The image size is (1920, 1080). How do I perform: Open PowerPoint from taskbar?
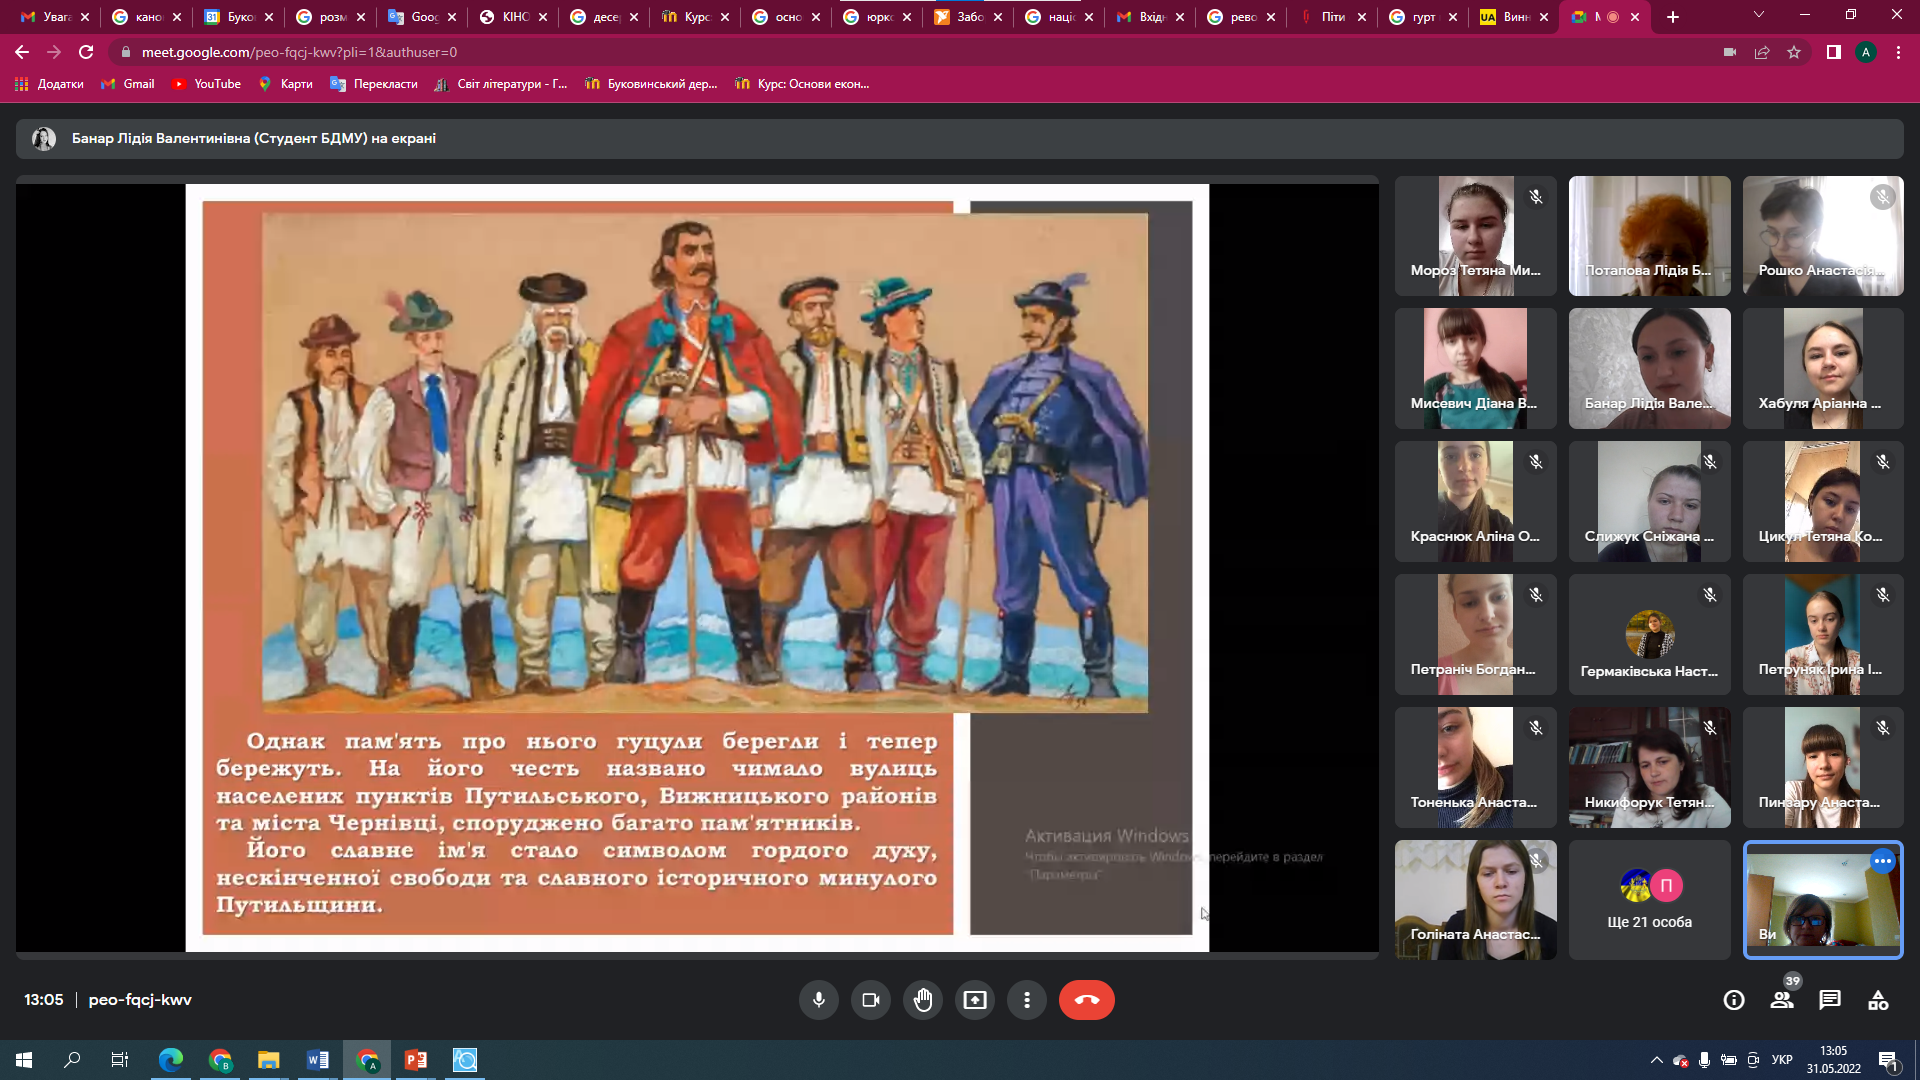(x=415, y=1060)
